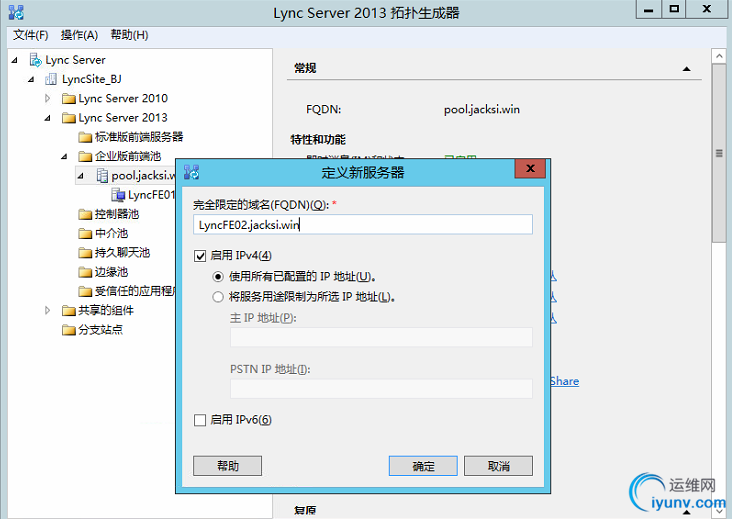732x519 pixels.
Task: Select the 标准版前端服务器 tree item
Action: 139,137
